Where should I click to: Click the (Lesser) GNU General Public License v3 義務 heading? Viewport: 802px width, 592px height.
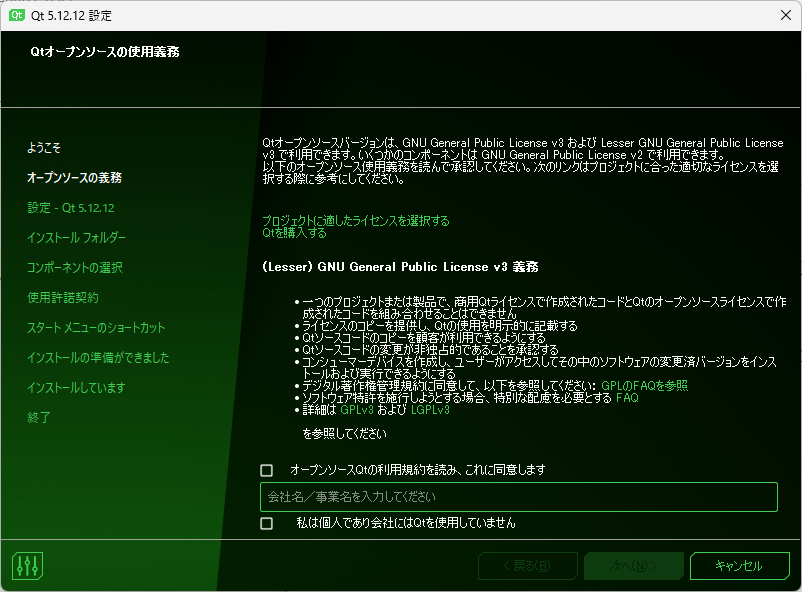(400, 267)
